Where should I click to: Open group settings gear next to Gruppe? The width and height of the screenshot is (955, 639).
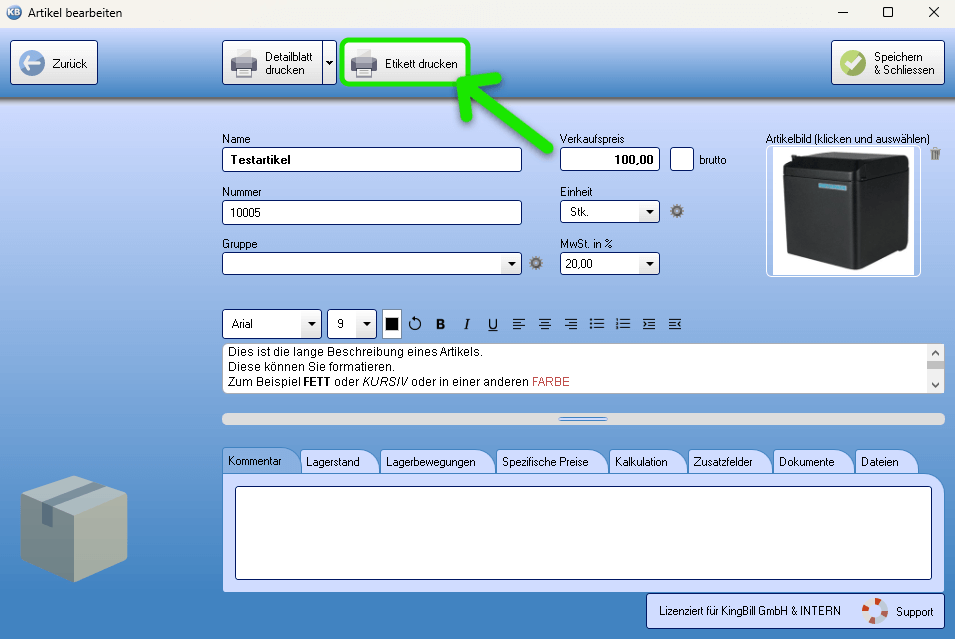pyautogui.click(x=536, y=263)
